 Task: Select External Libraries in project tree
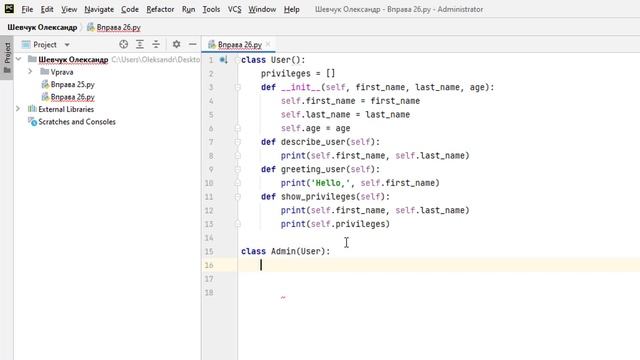(66, 109)
